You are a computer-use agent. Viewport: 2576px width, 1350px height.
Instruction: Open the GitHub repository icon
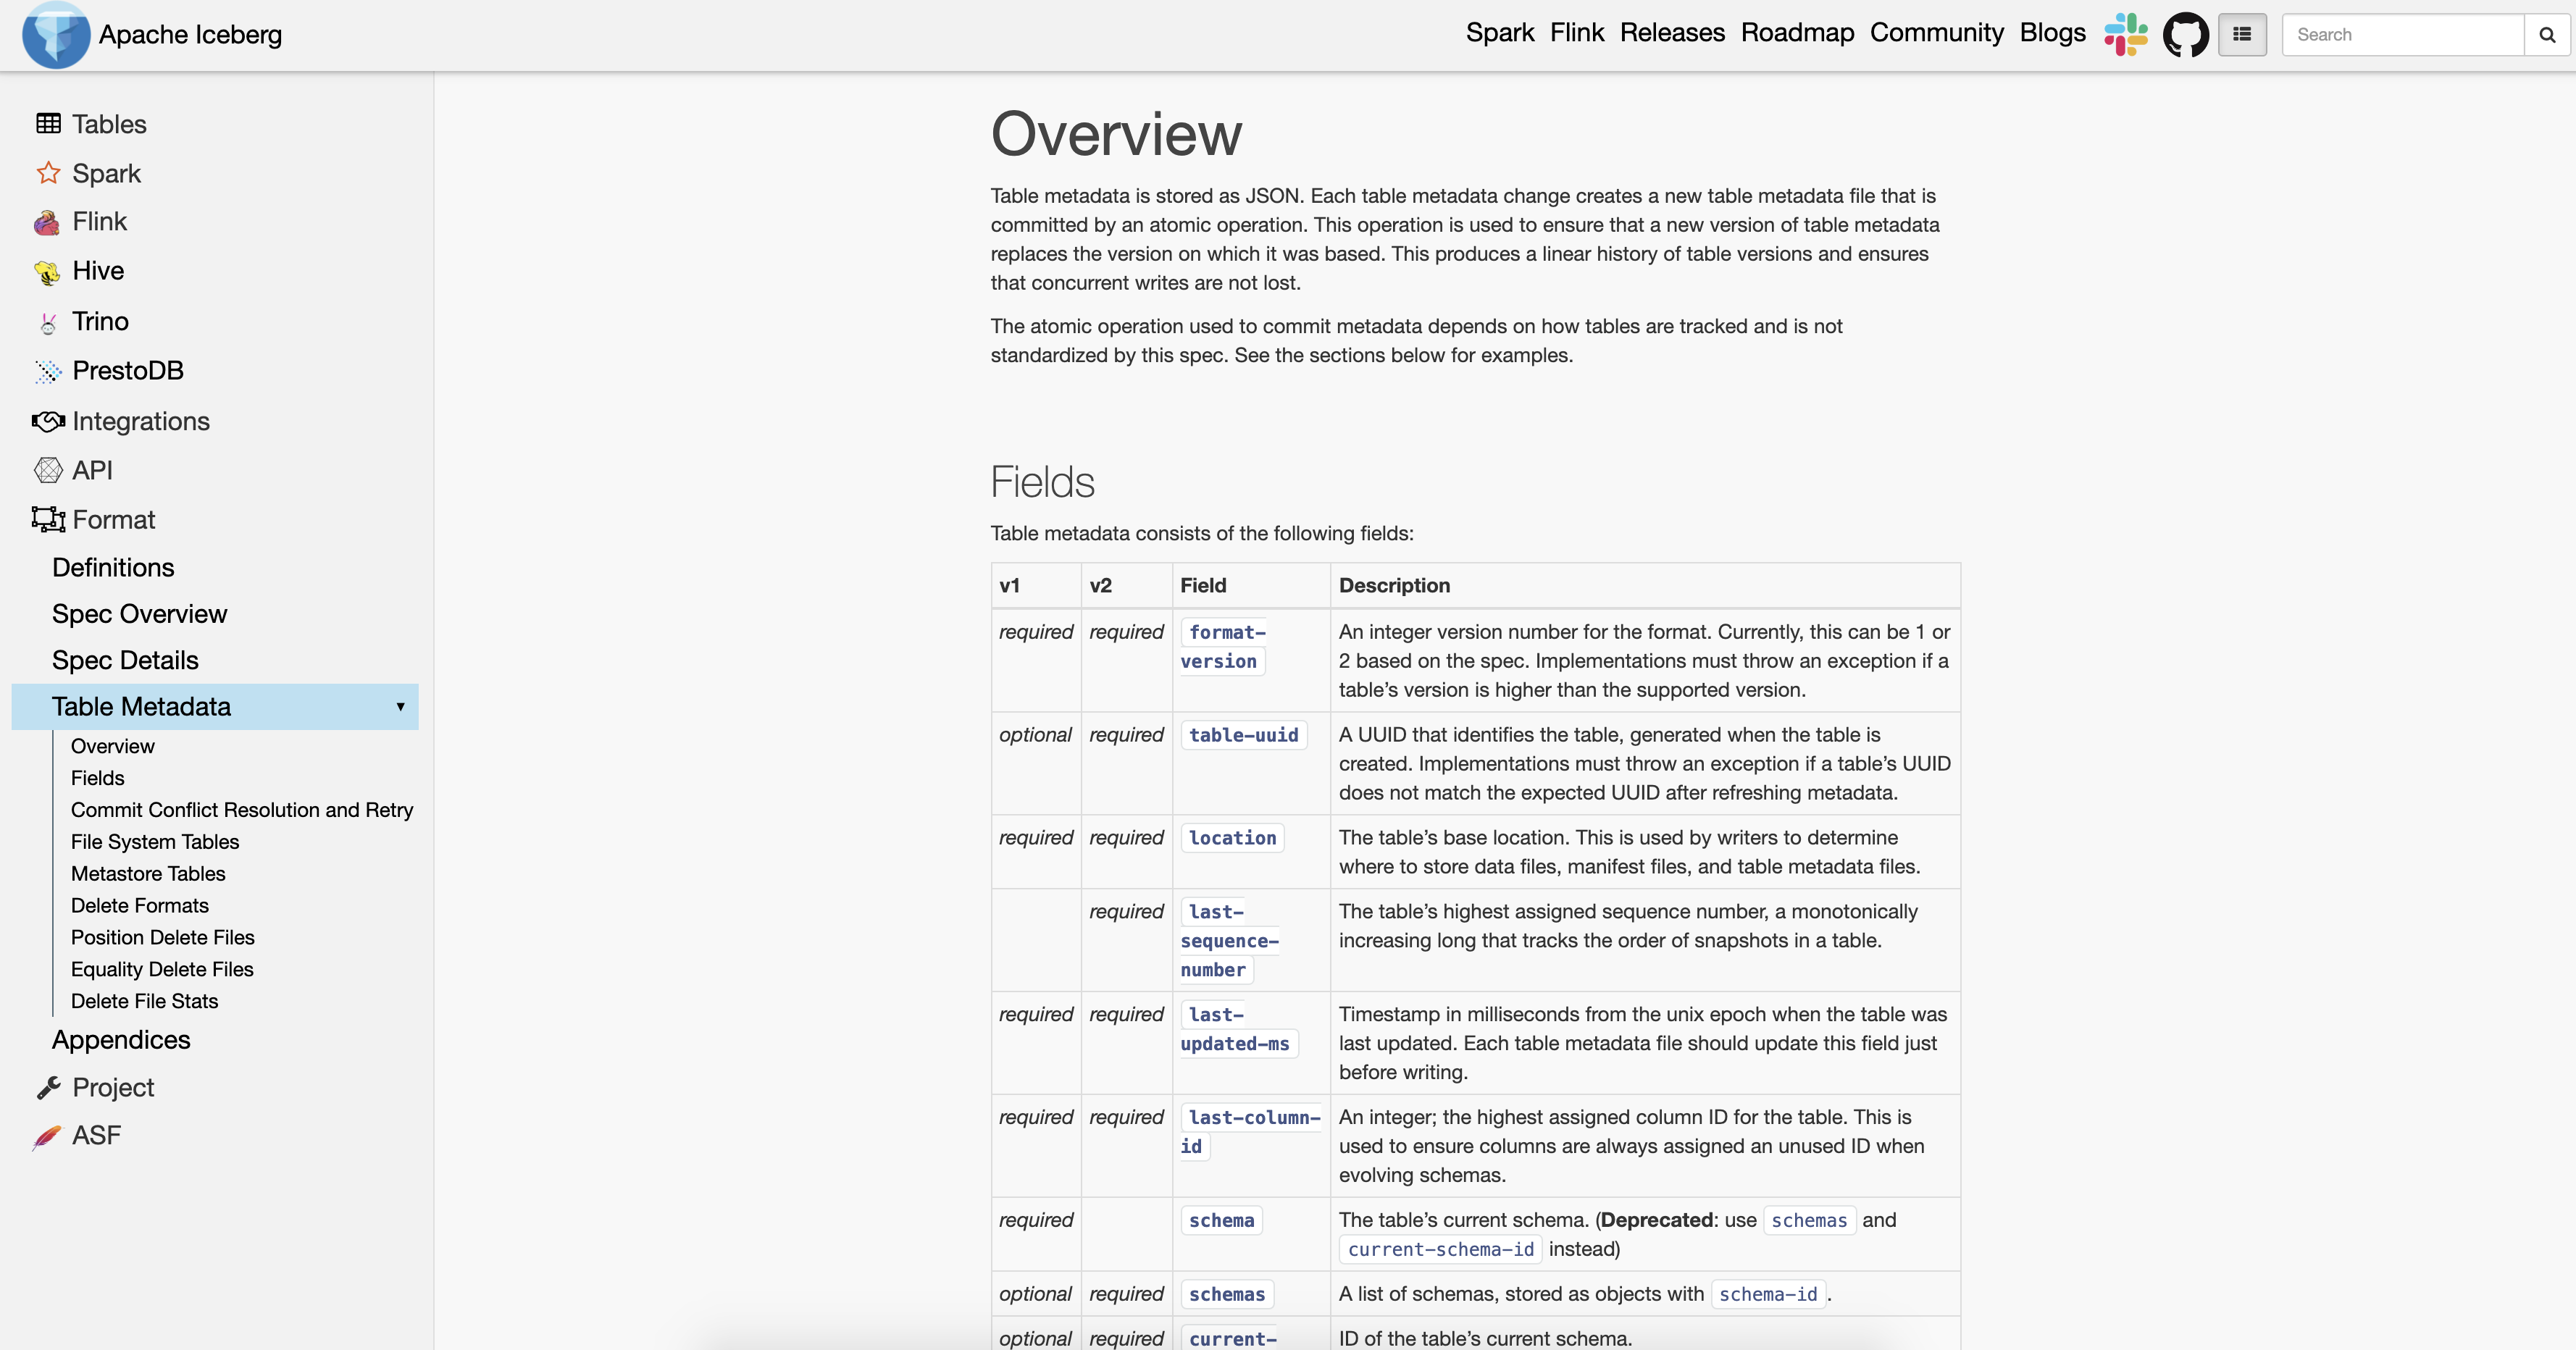pyautogui.click(x=2185, y=35)
